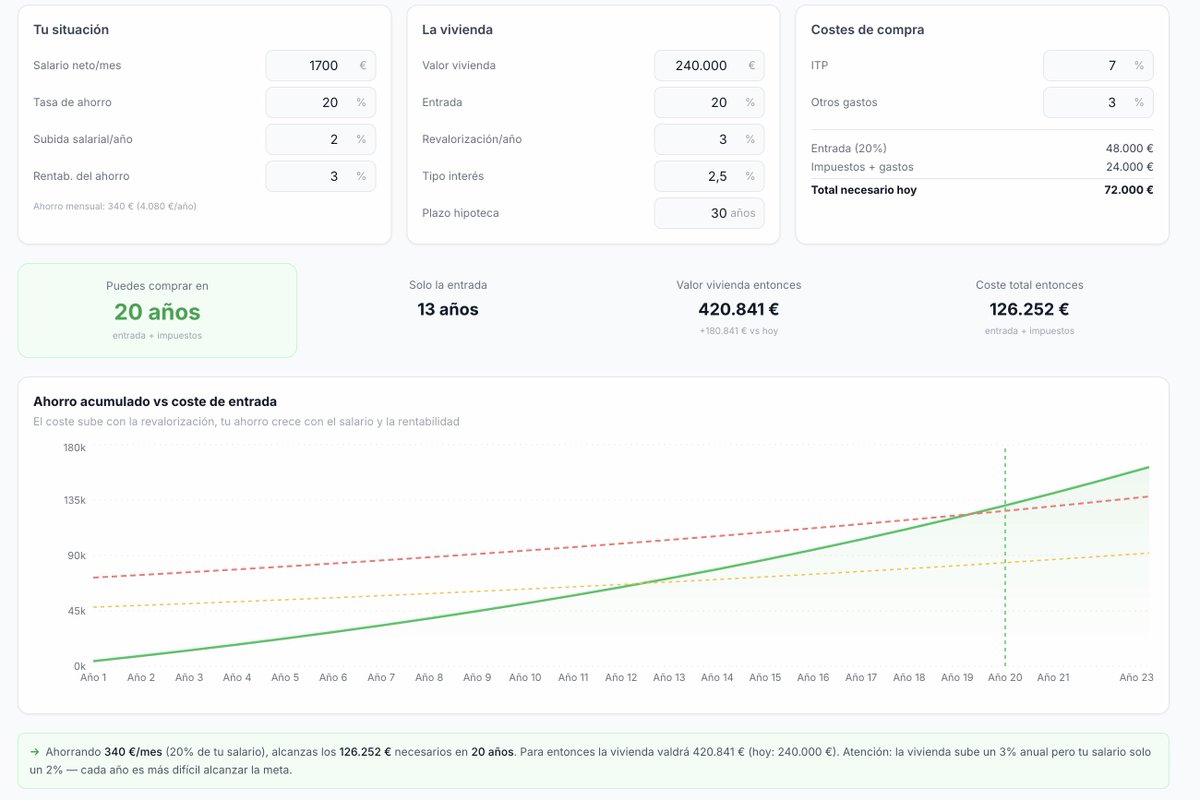Change the Entrada percentage under La vivienda
This screenshot has width=1200, height=800.
(x=709, y=103)
